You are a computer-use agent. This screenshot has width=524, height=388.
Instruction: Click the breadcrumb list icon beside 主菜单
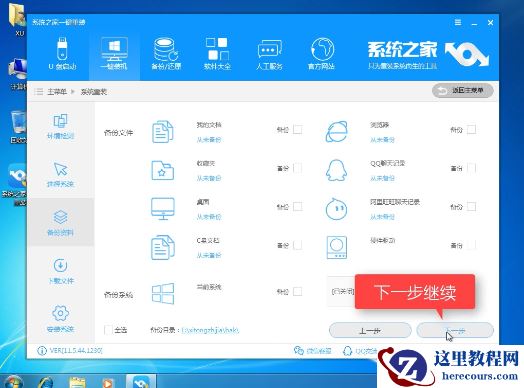click(x=38, y=92)
